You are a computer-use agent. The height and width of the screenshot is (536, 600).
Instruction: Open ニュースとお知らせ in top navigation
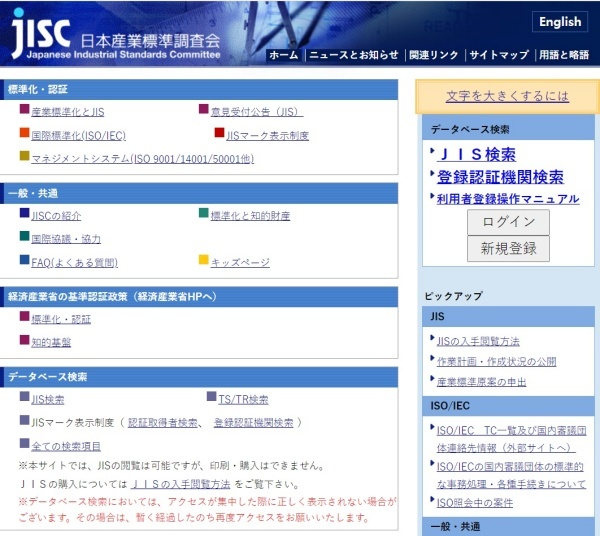[x=354, y=55]
